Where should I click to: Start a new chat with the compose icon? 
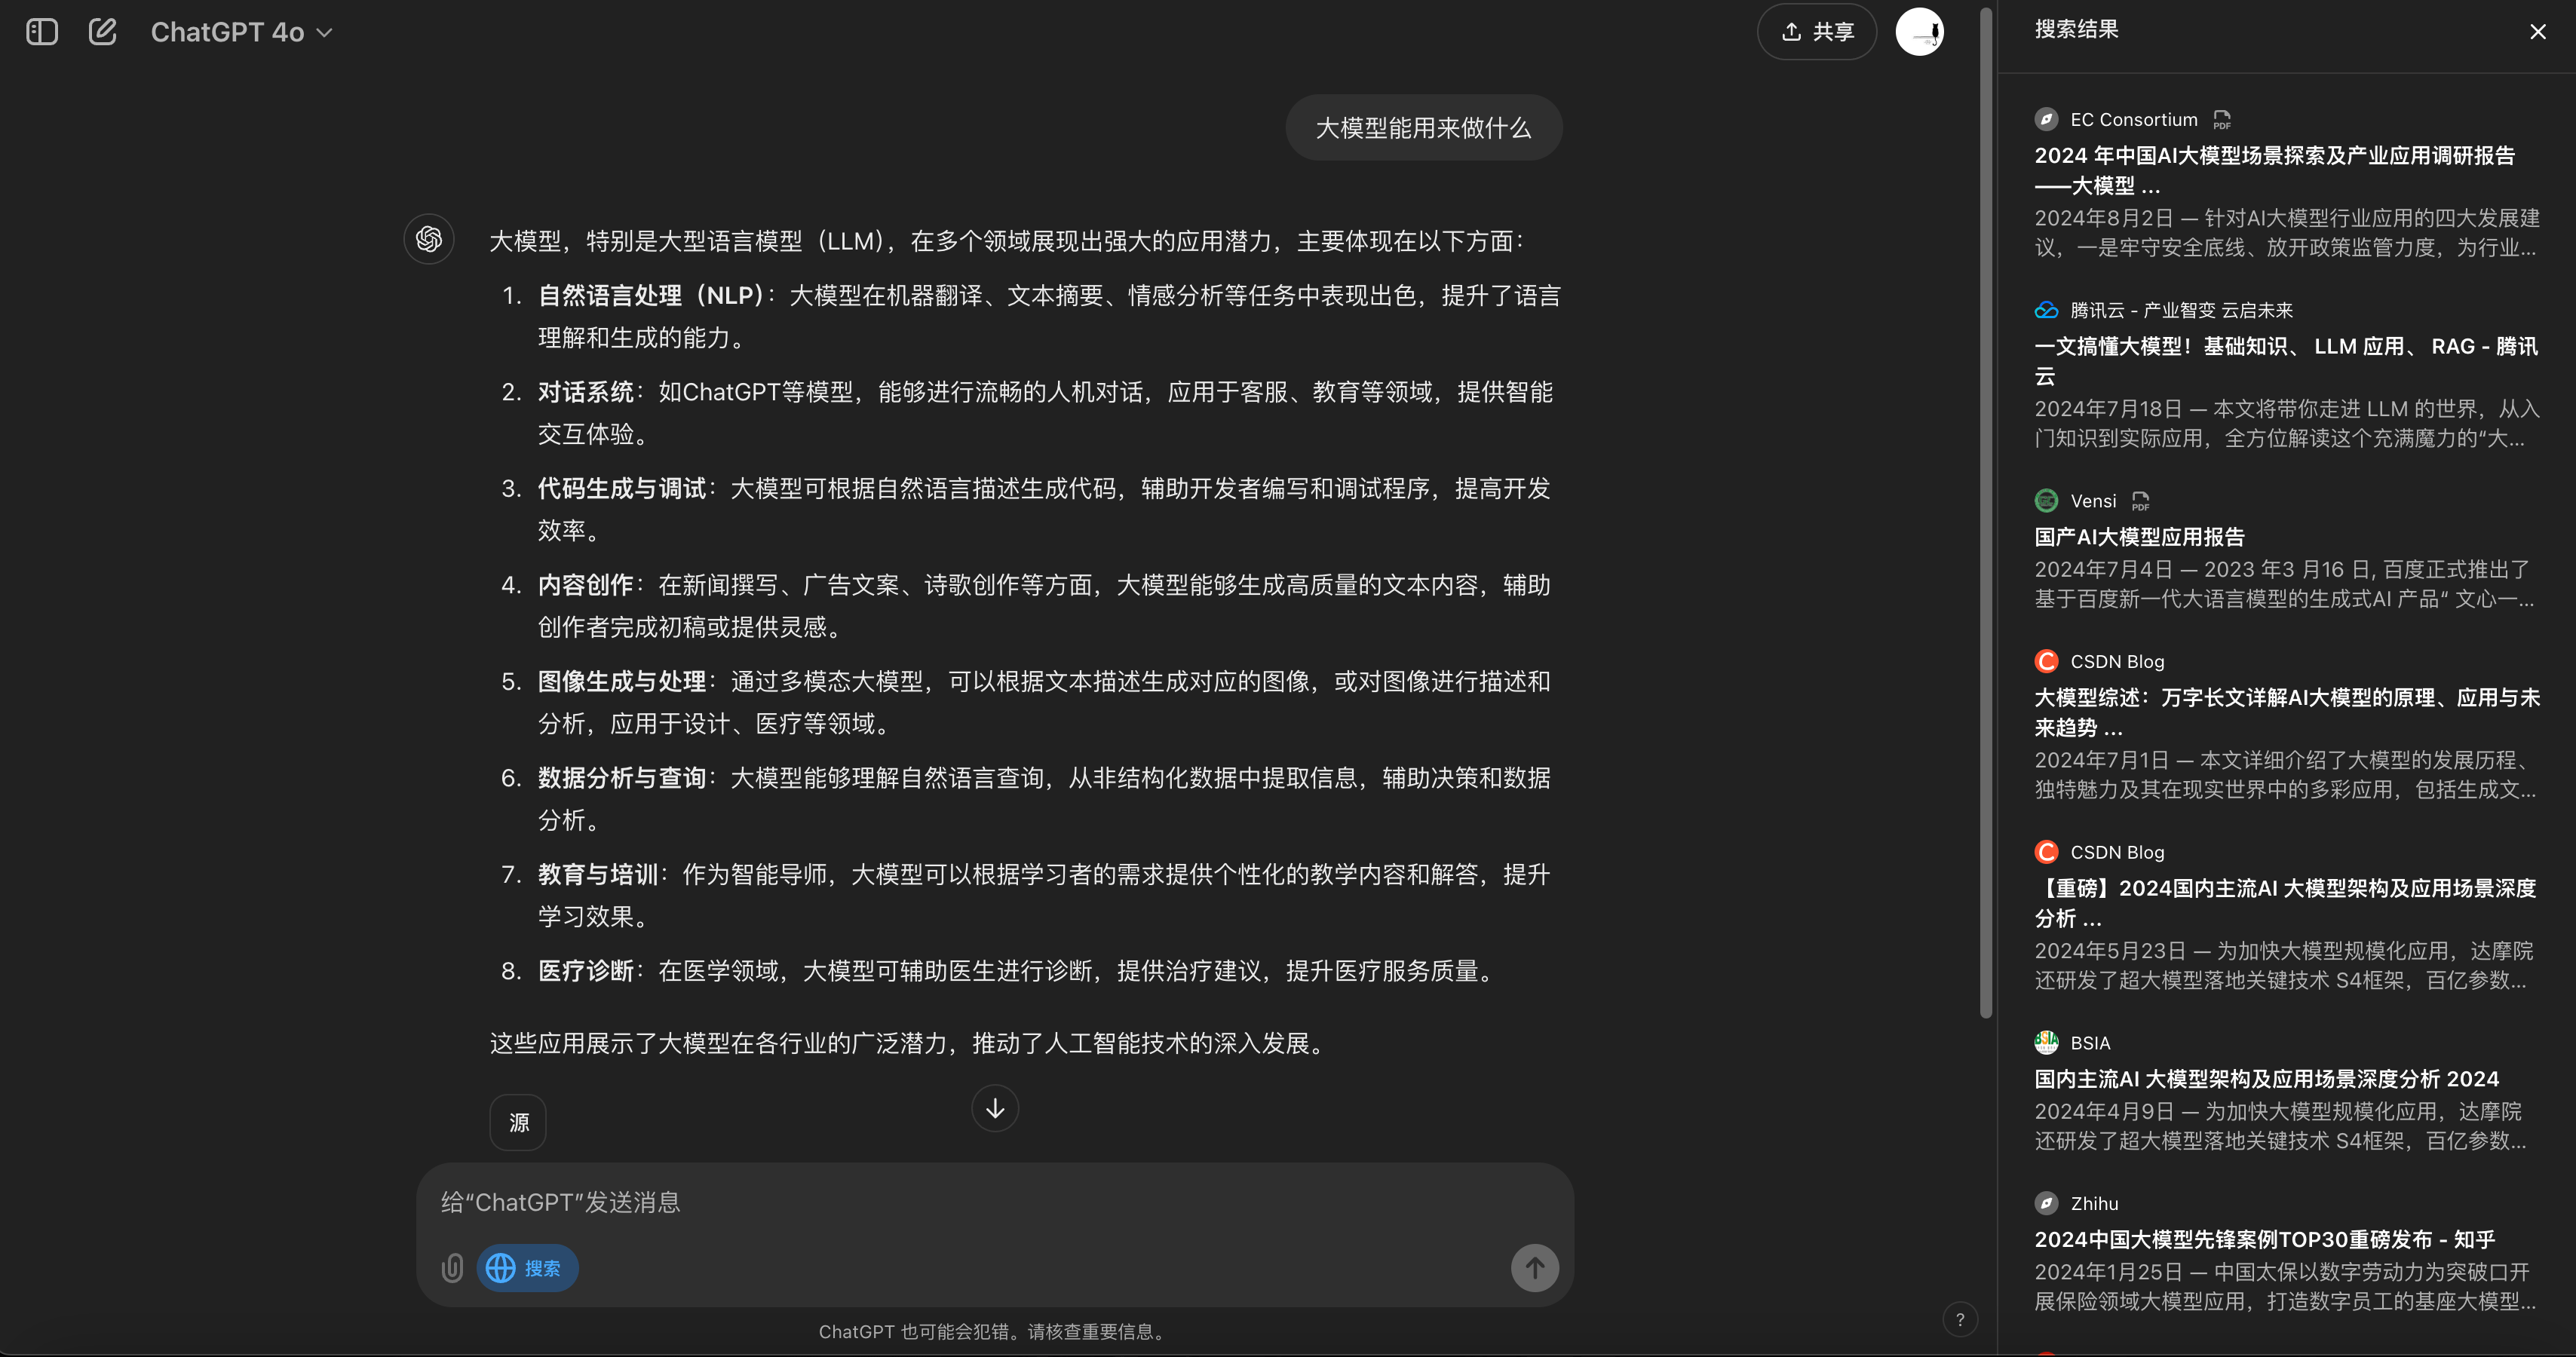click(103, 32)
